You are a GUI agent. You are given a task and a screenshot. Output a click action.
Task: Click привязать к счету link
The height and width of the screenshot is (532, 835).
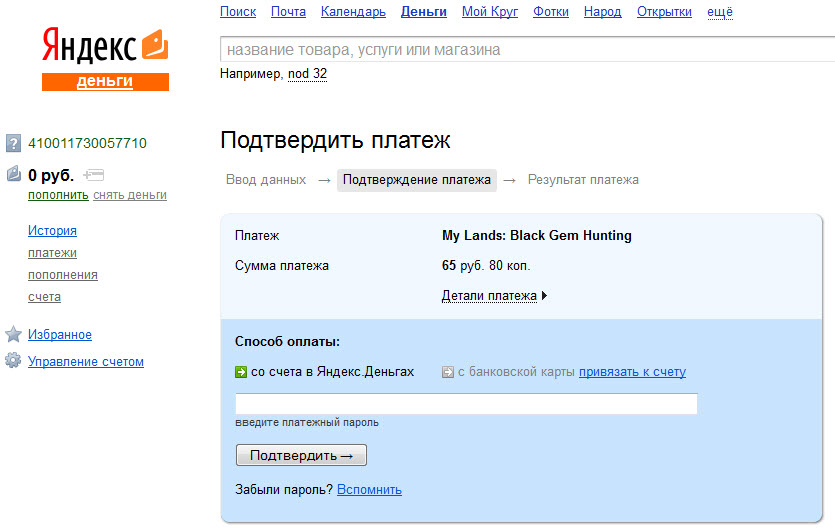point(633,372)
